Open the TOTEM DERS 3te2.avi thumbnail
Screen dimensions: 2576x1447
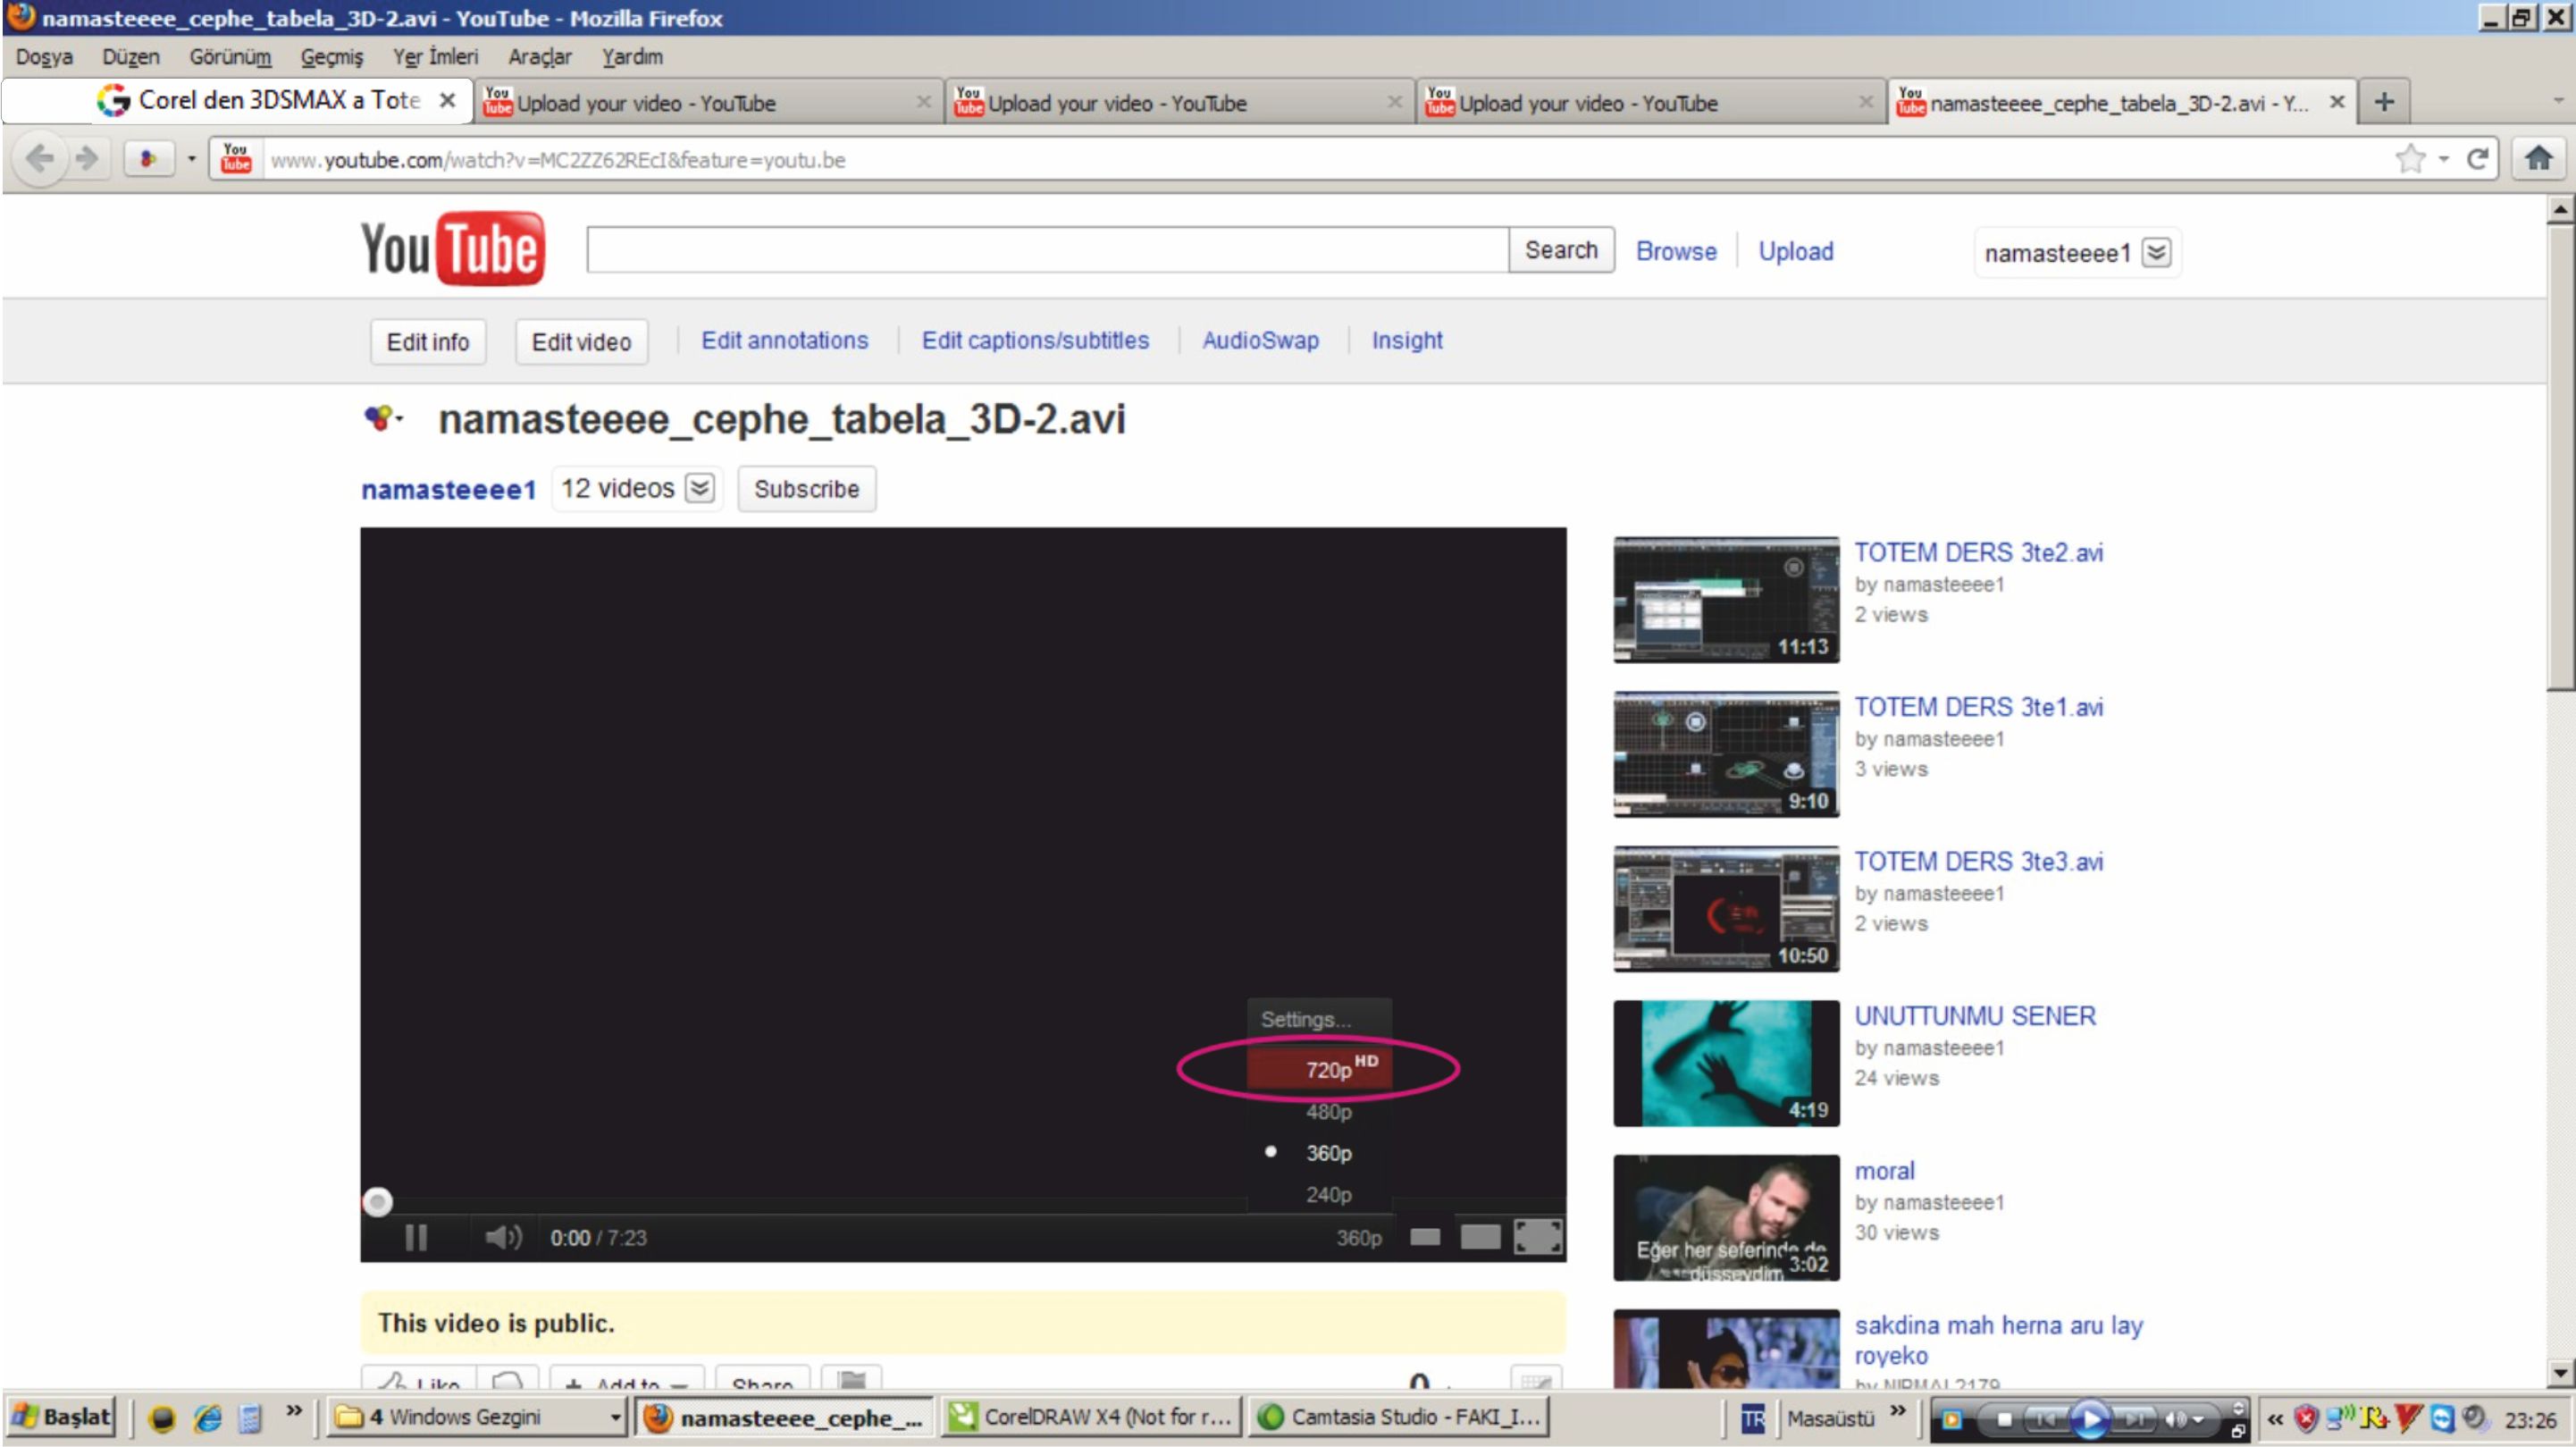coord(1726,599)
